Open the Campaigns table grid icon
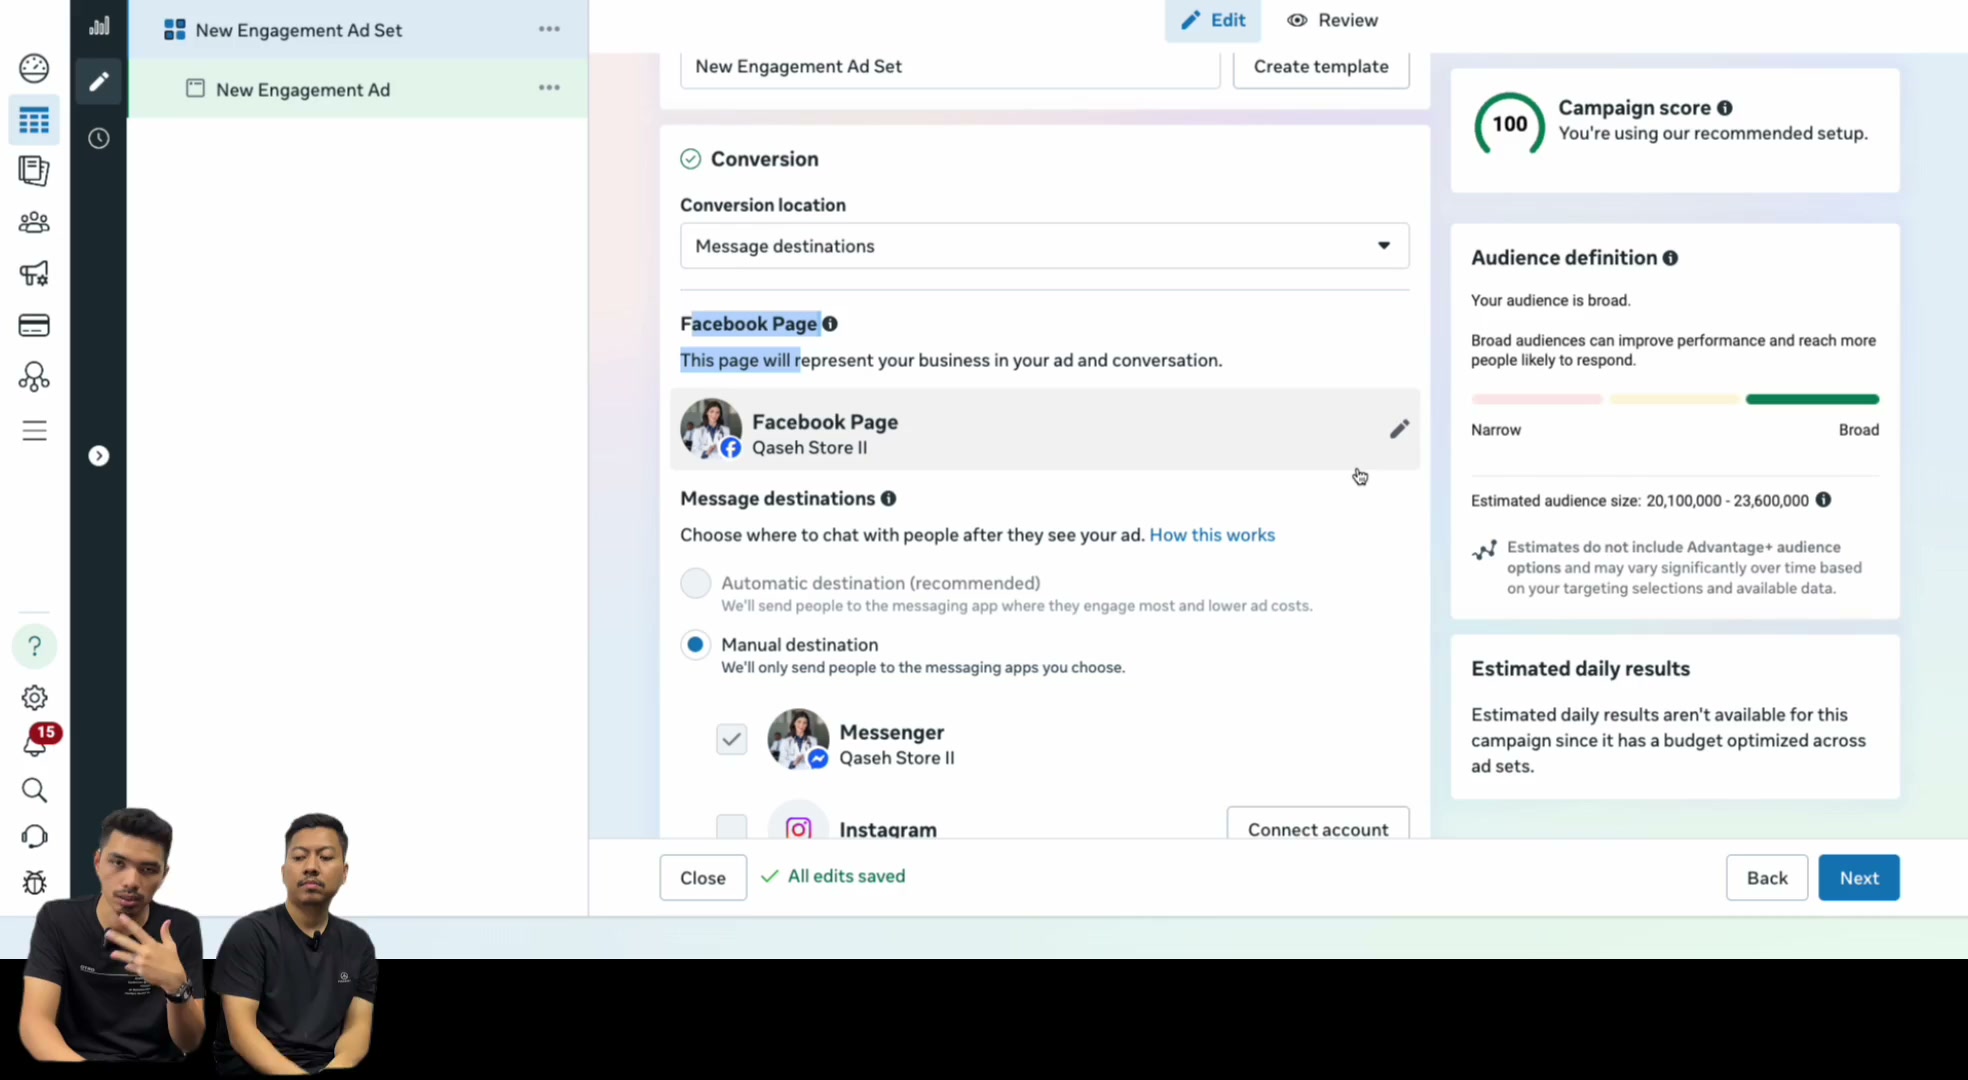1968x1080 pixels. click(x=34, y=121)
